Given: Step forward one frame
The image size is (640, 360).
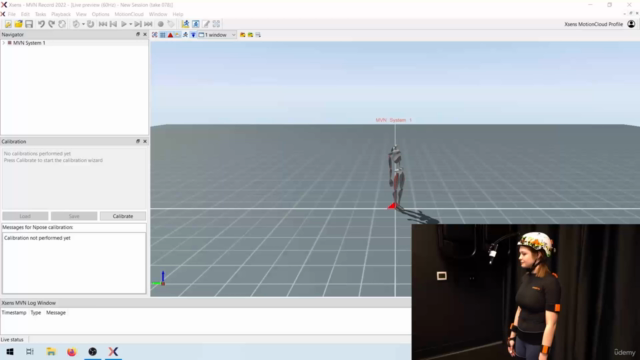Looking at the screenshot, I should [138, 24].
